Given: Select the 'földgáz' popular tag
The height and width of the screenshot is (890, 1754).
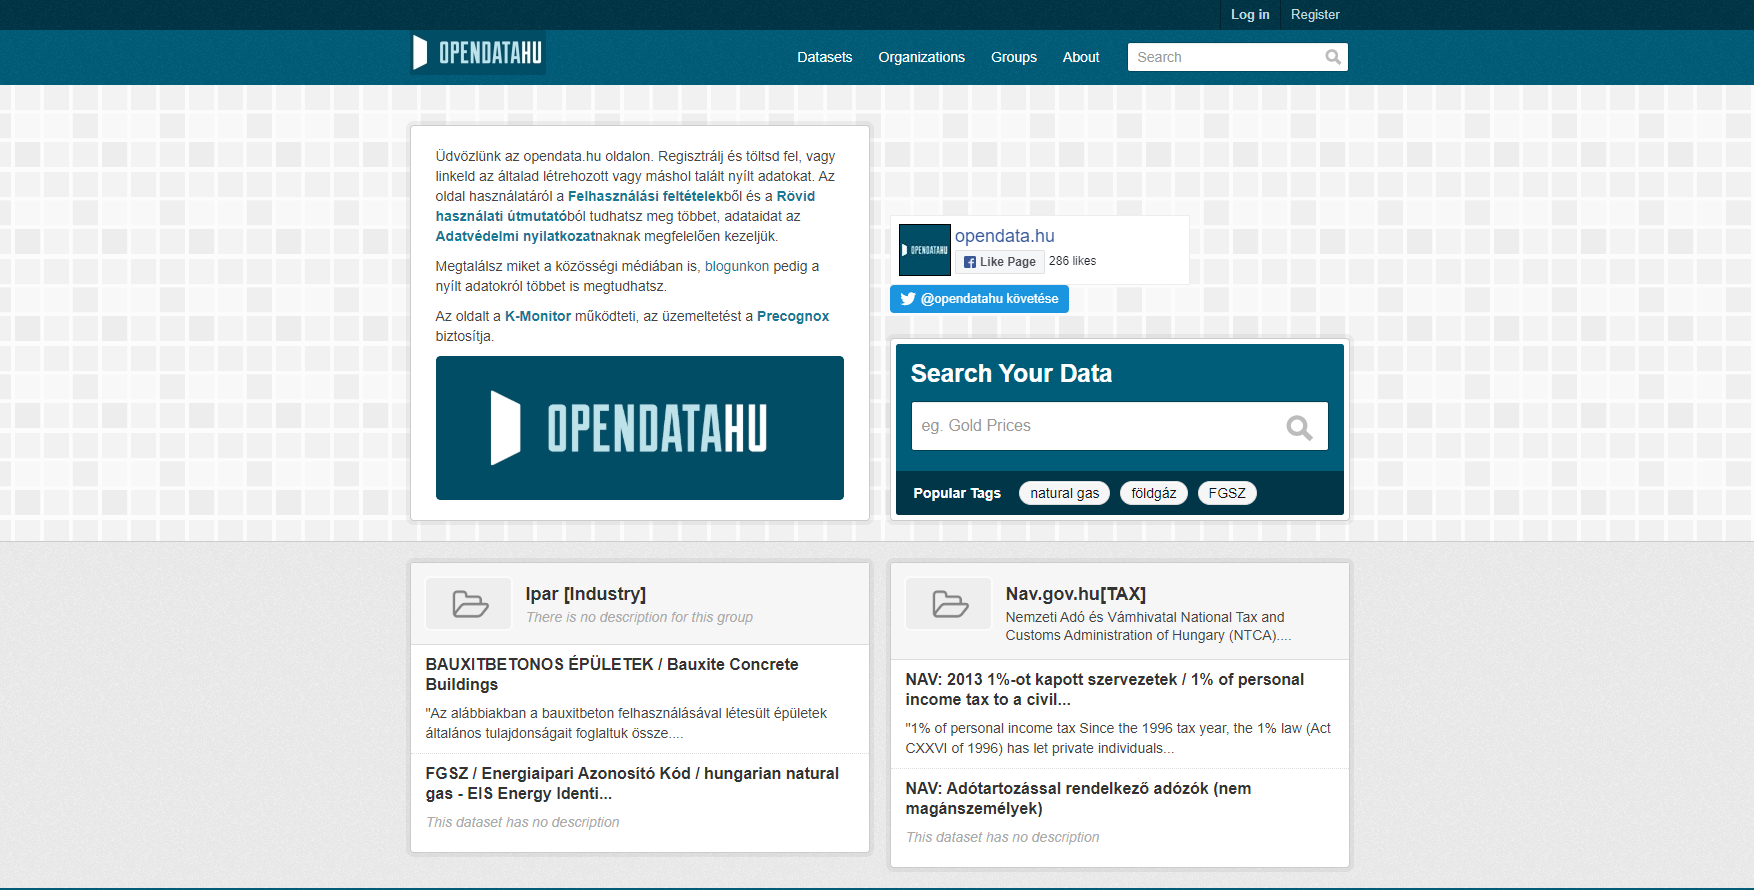Looking at the screenshot, I should pyautogui.click(x=1153, y=493).
